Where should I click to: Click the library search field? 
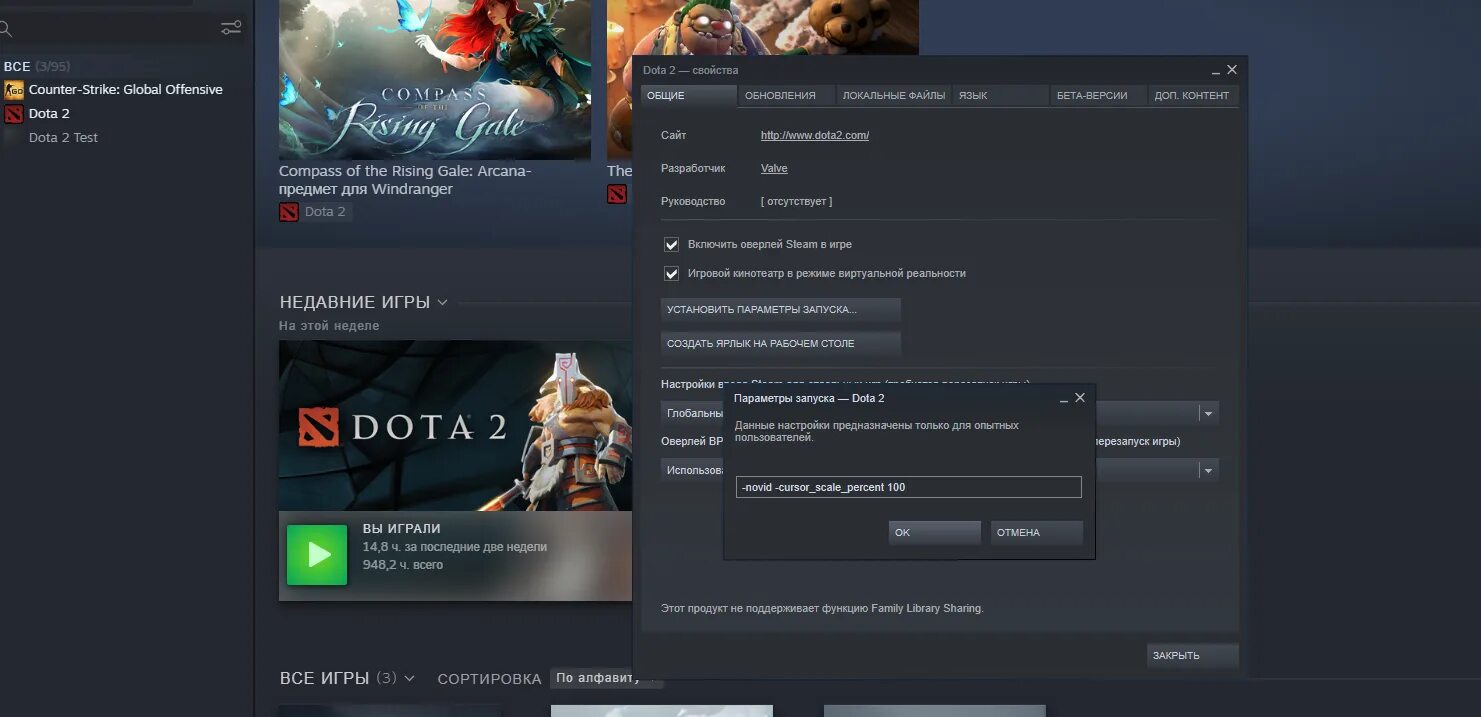click(x=110, y=28)
